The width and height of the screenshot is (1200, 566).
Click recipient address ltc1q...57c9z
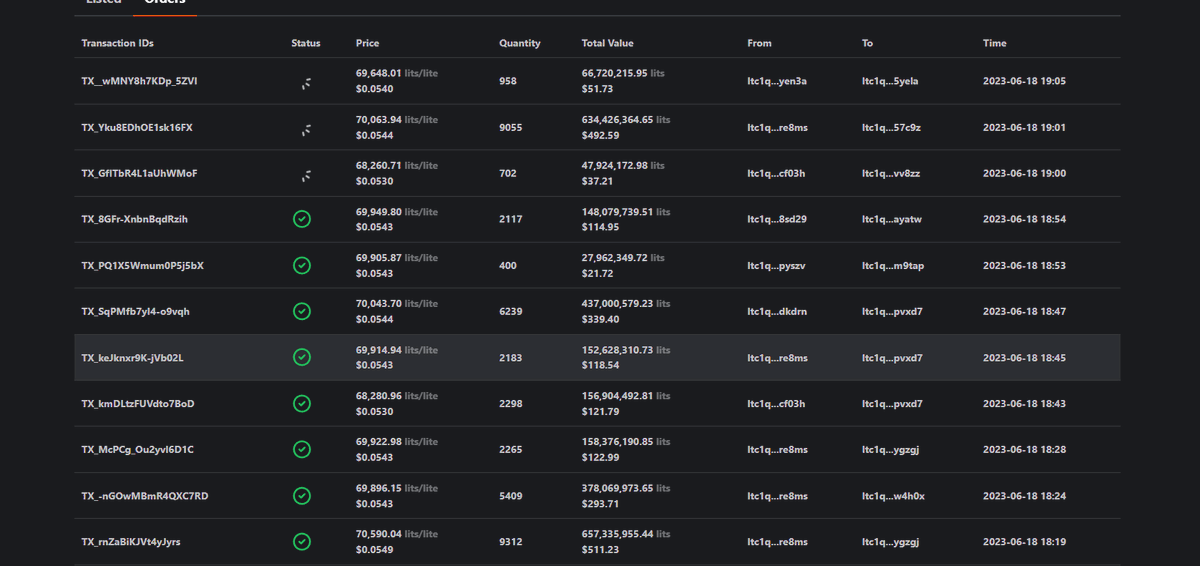click(x=891, y=127)
